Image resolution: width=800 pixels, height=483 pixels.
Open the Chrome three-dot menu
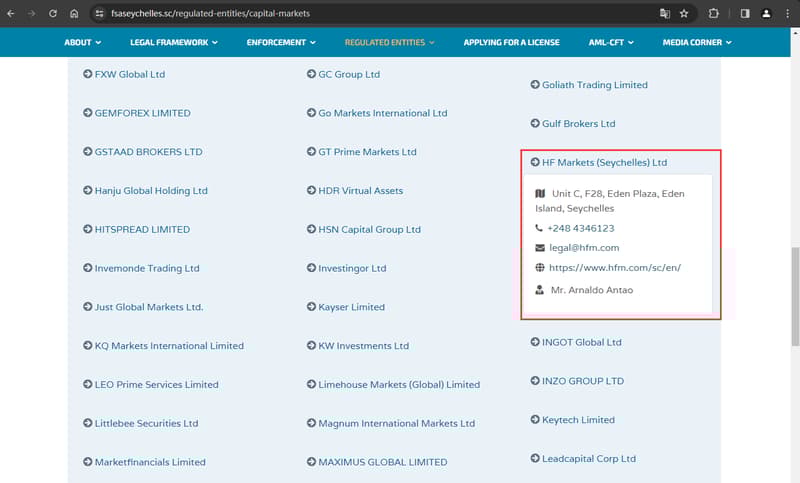tap(787, 14)
